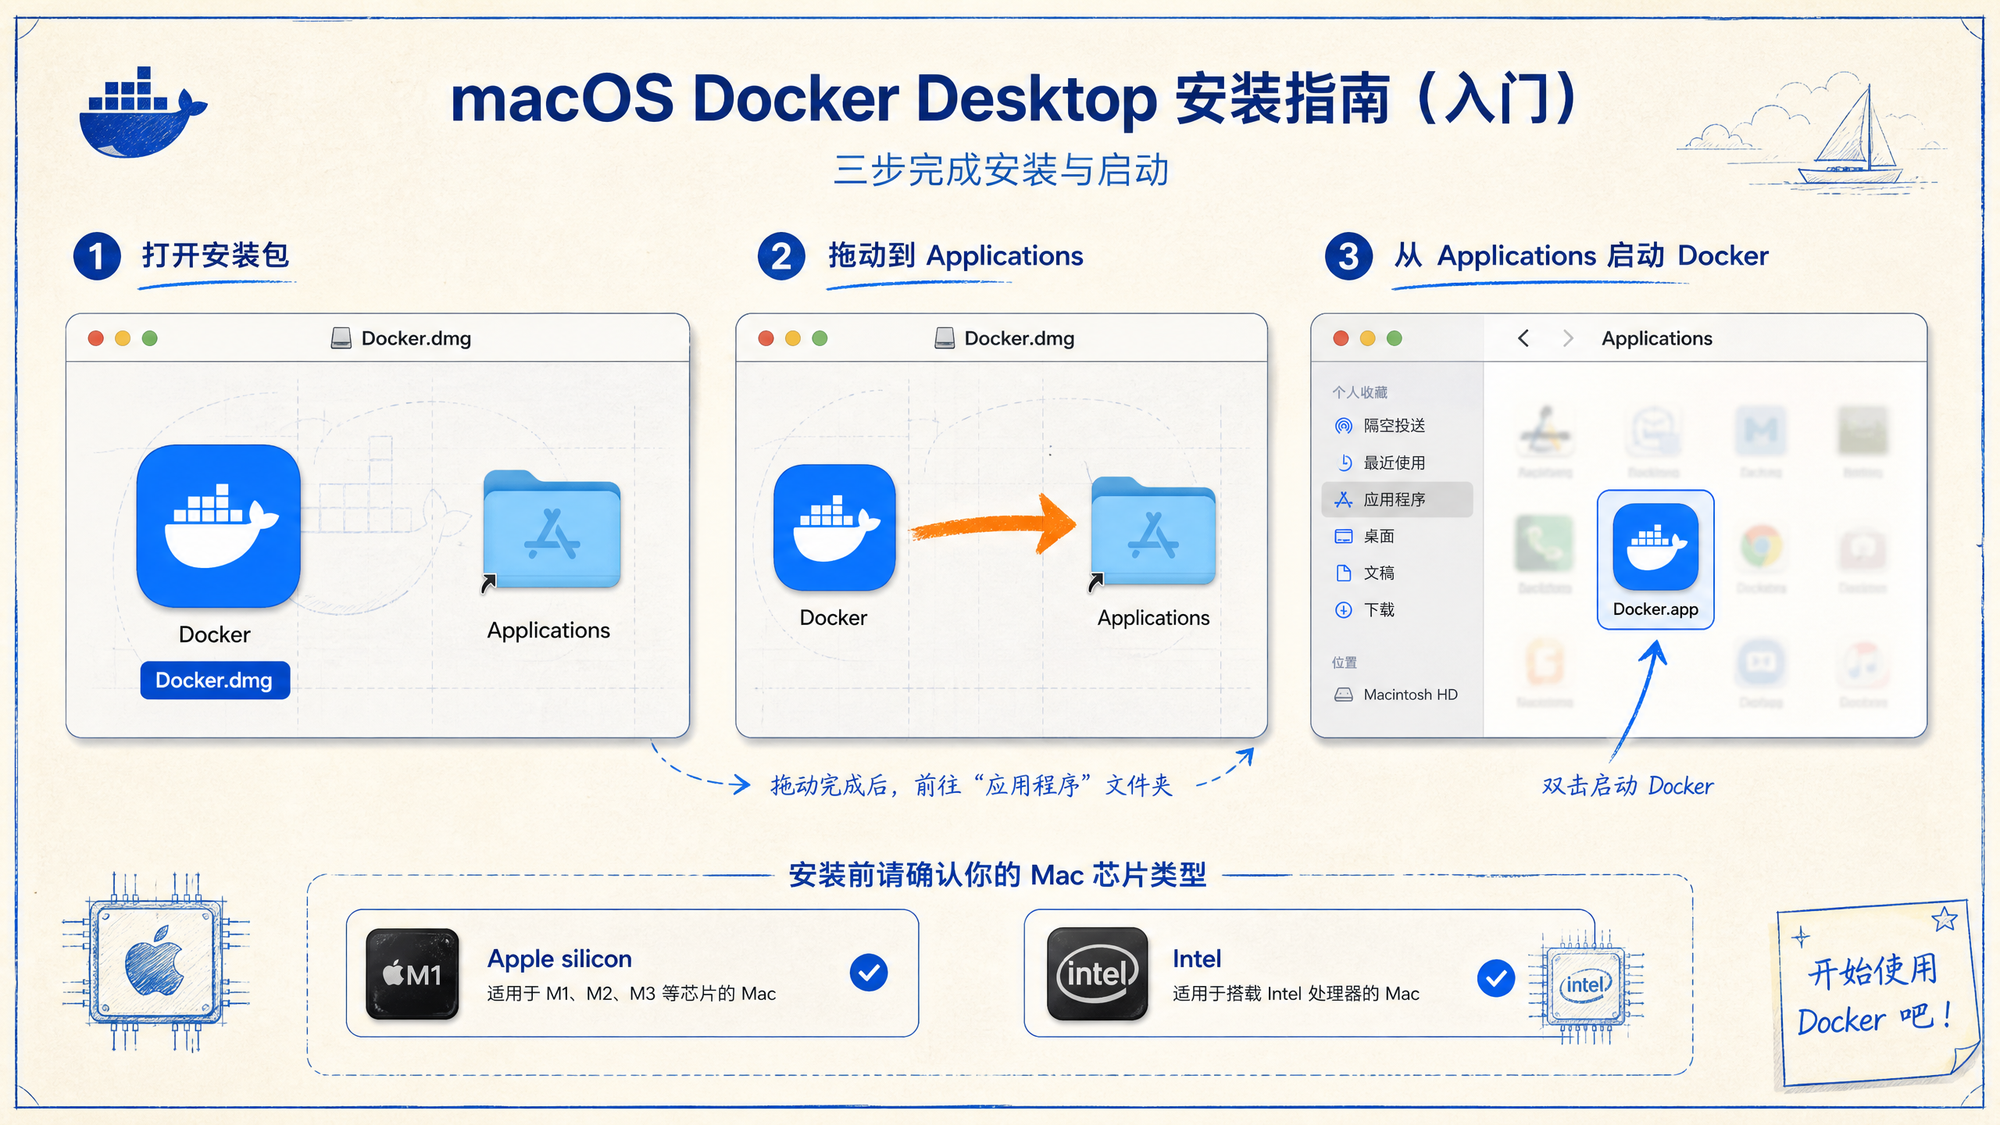Viewport: 2000px width, 1125px height.
Task: Select the Intel option card title
Action: click(1197, 958)
